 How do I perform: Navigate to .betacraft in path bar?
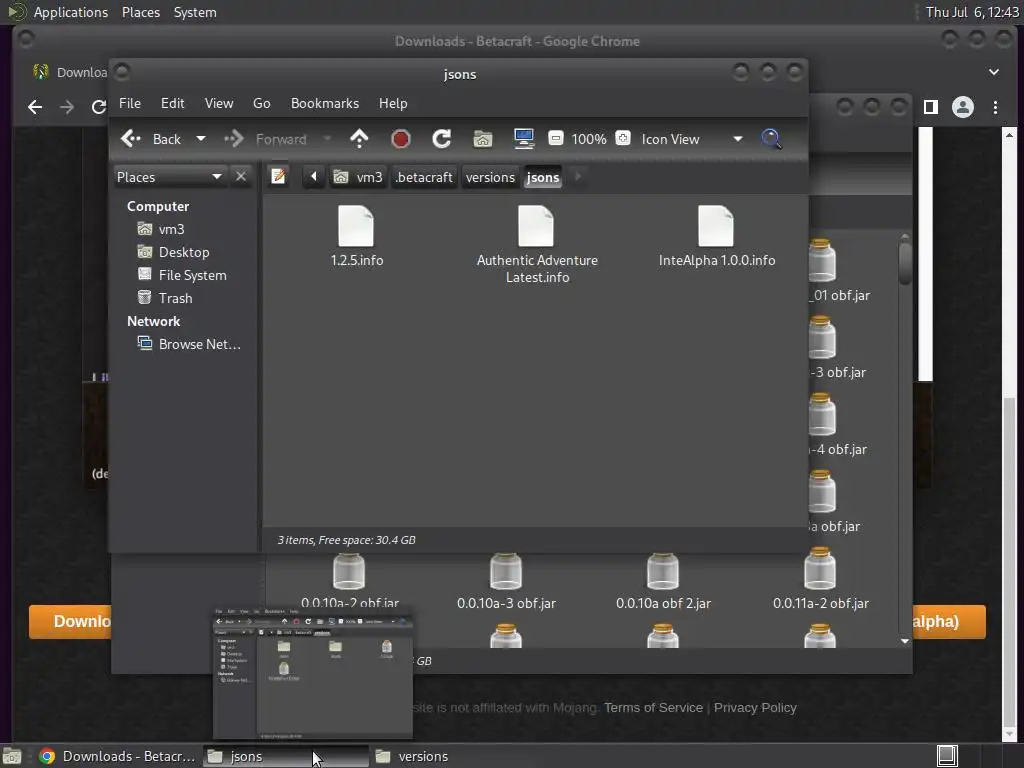click(x=424, y=177)
